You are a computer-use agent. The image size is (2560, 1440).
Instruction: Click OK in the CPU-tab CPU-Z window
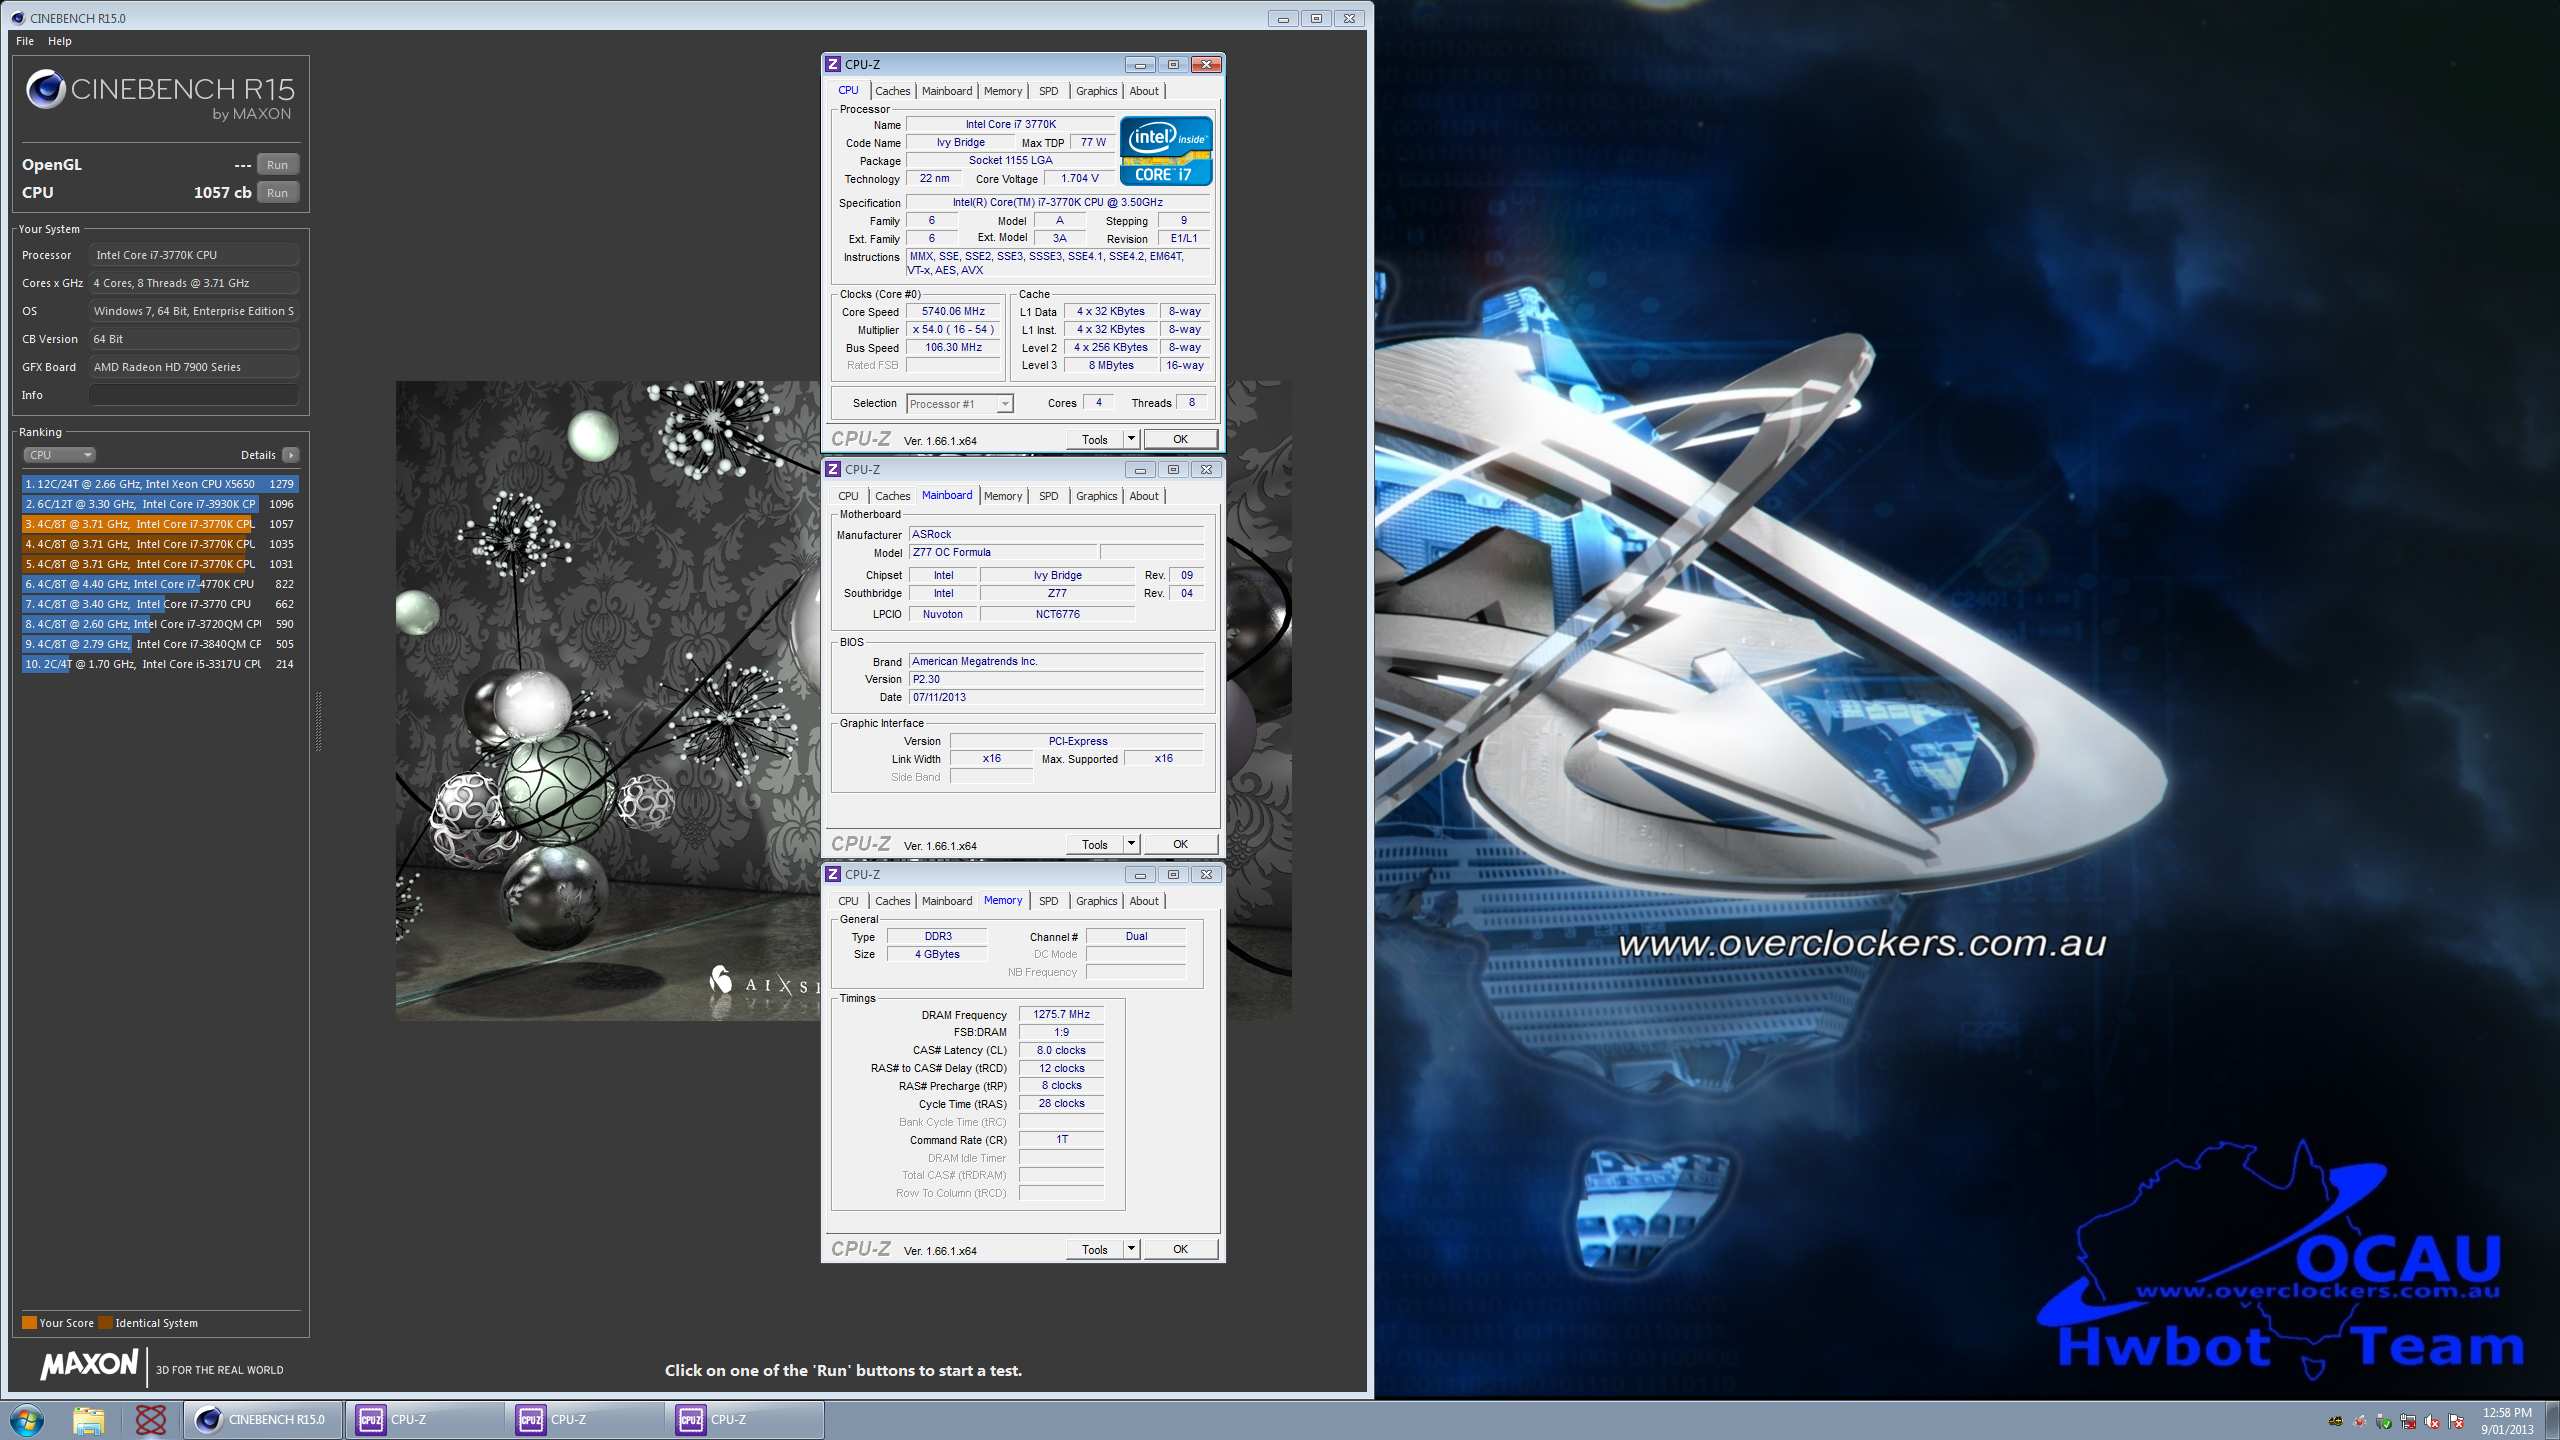[x=1180, y=439]
